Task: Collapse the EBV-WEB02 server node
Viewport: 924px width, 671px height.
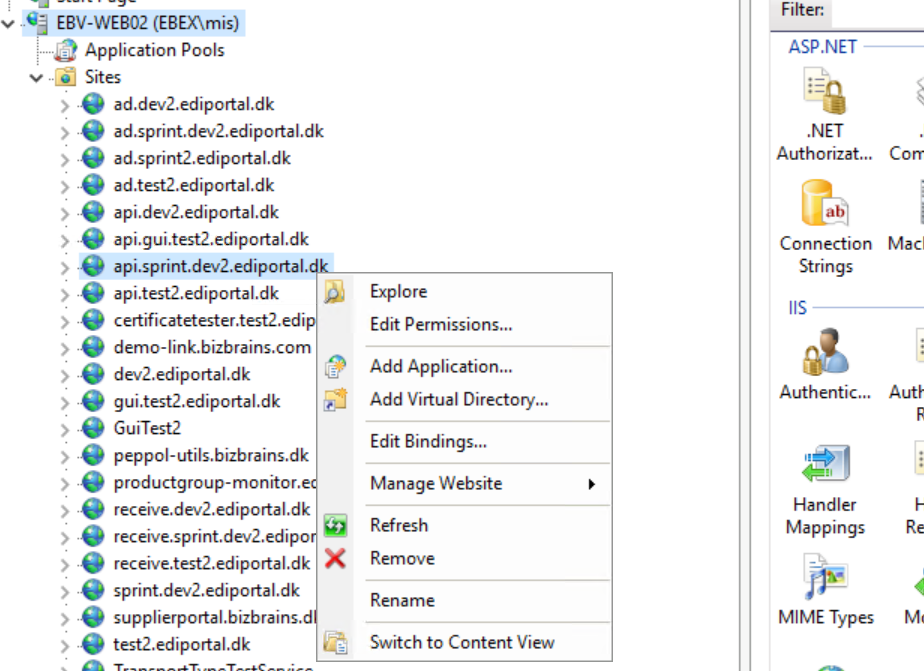Action: click(9, 23)
